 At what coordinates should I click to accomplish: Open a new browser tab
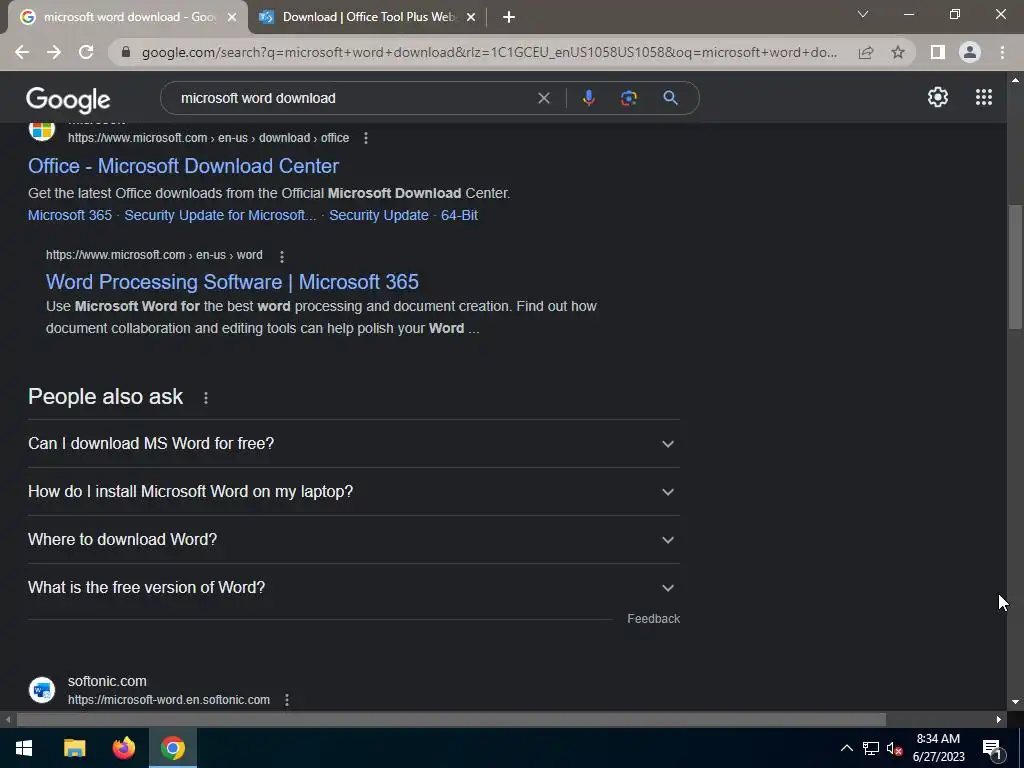tap(509, 18)
